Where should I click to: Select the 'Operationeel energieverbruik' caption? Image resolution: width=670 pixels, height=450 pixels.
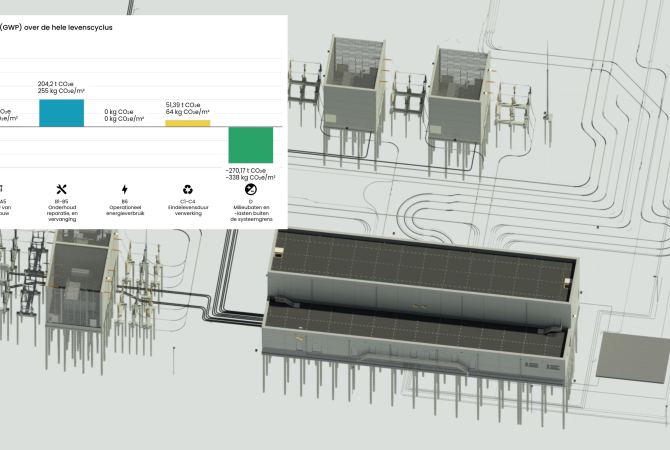pyautogui.click(x=125, y=210)
